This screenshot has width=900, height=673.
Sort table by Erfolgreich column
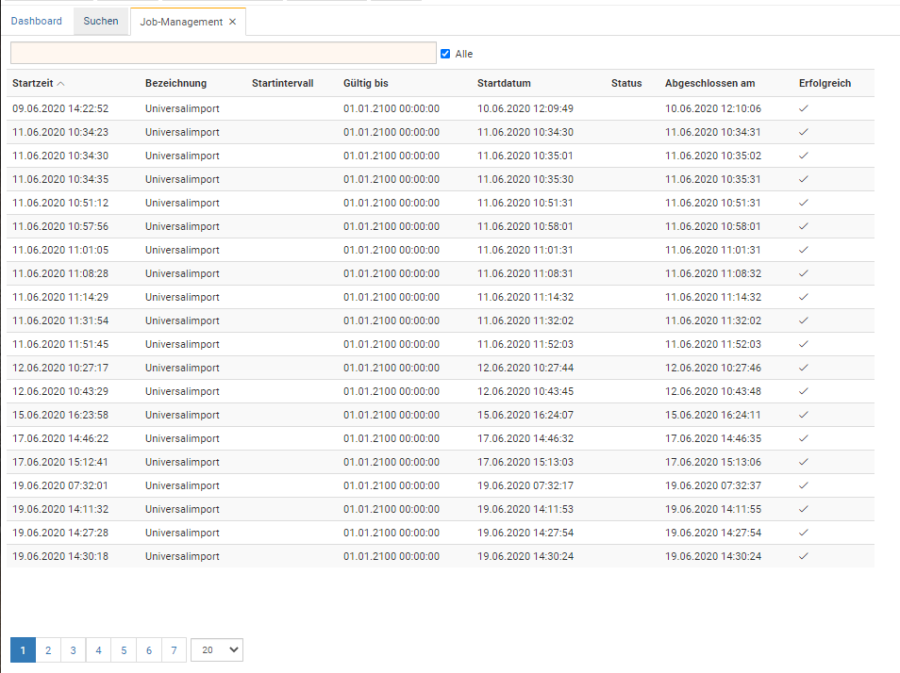825,83
